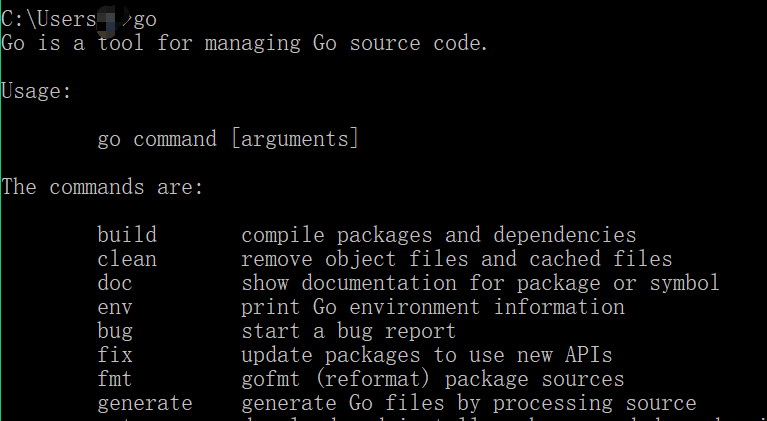
Task: Click the 'fmt' command name
Action: point(114,379)
